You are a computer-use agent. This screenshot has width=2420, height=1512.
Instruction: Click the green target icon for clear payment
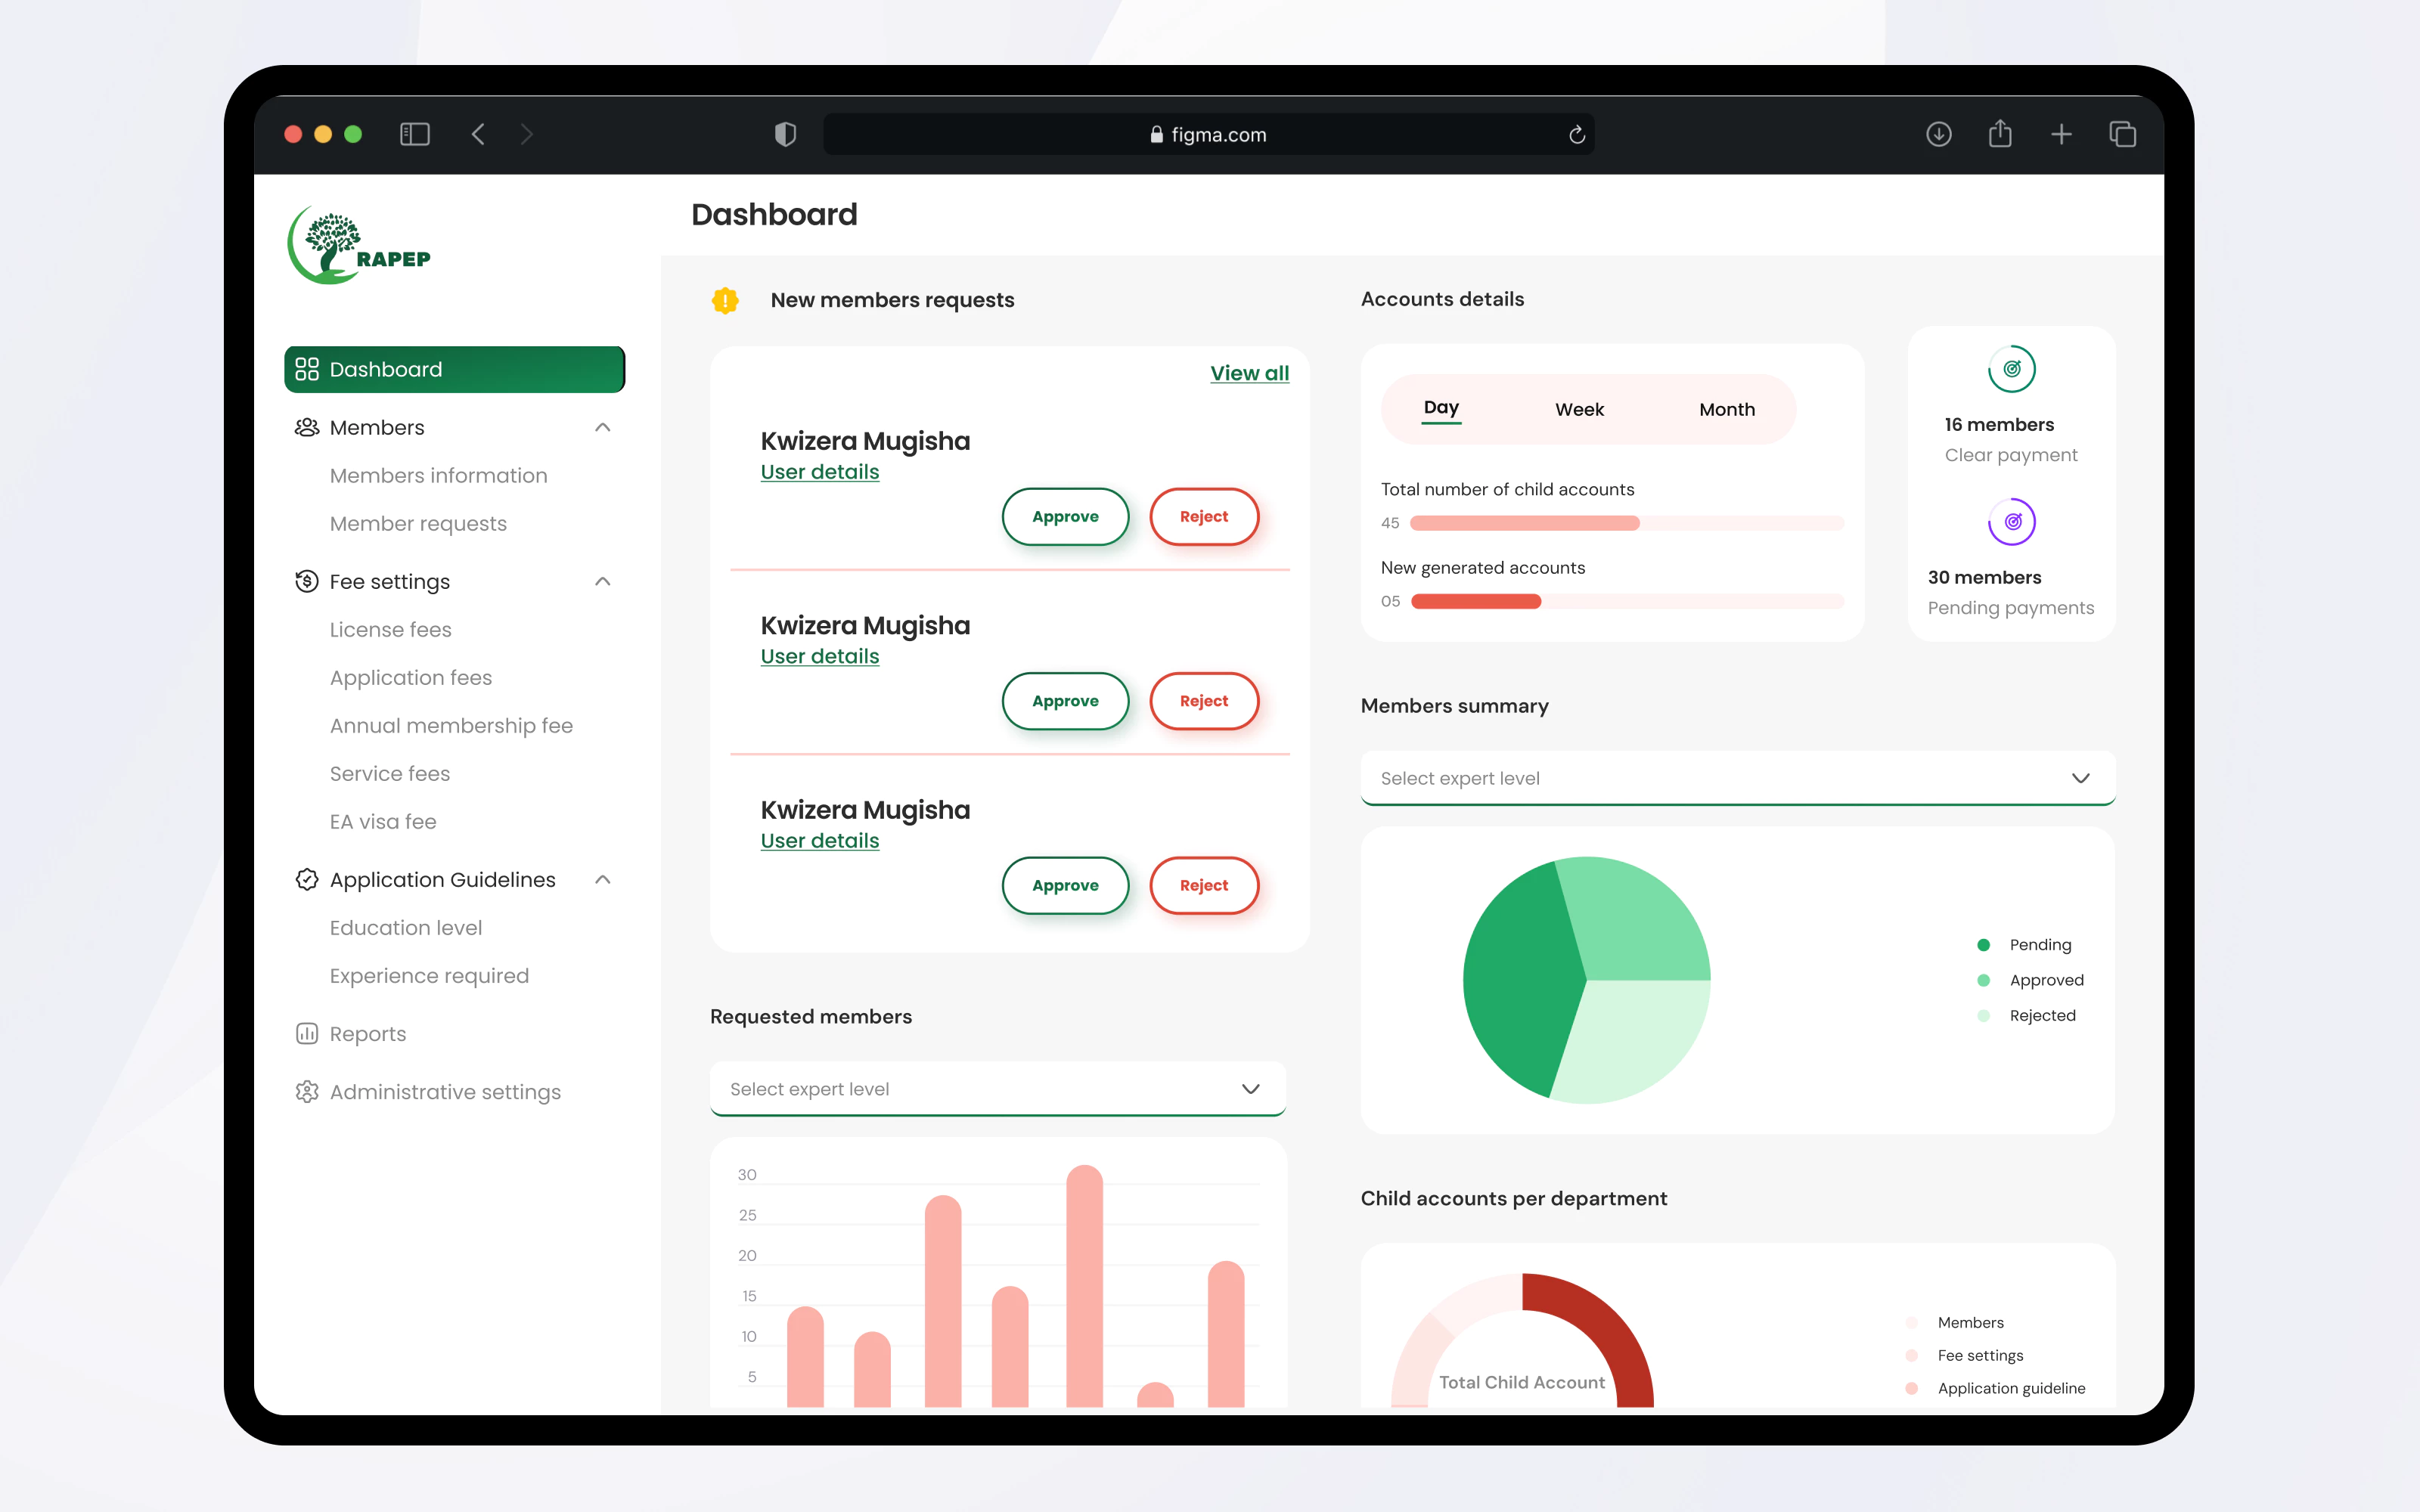coord(2012,369)
